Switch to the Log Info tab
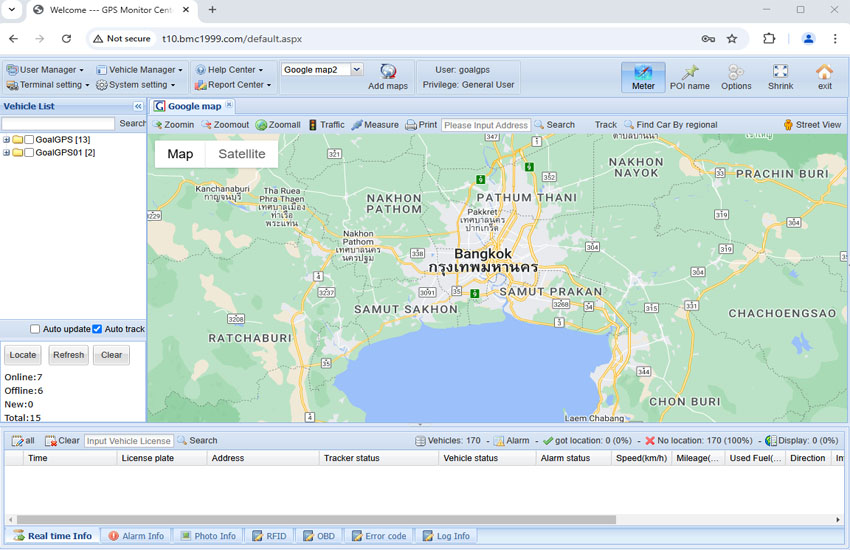The image size is (850, 550). [x=447, y=536]
